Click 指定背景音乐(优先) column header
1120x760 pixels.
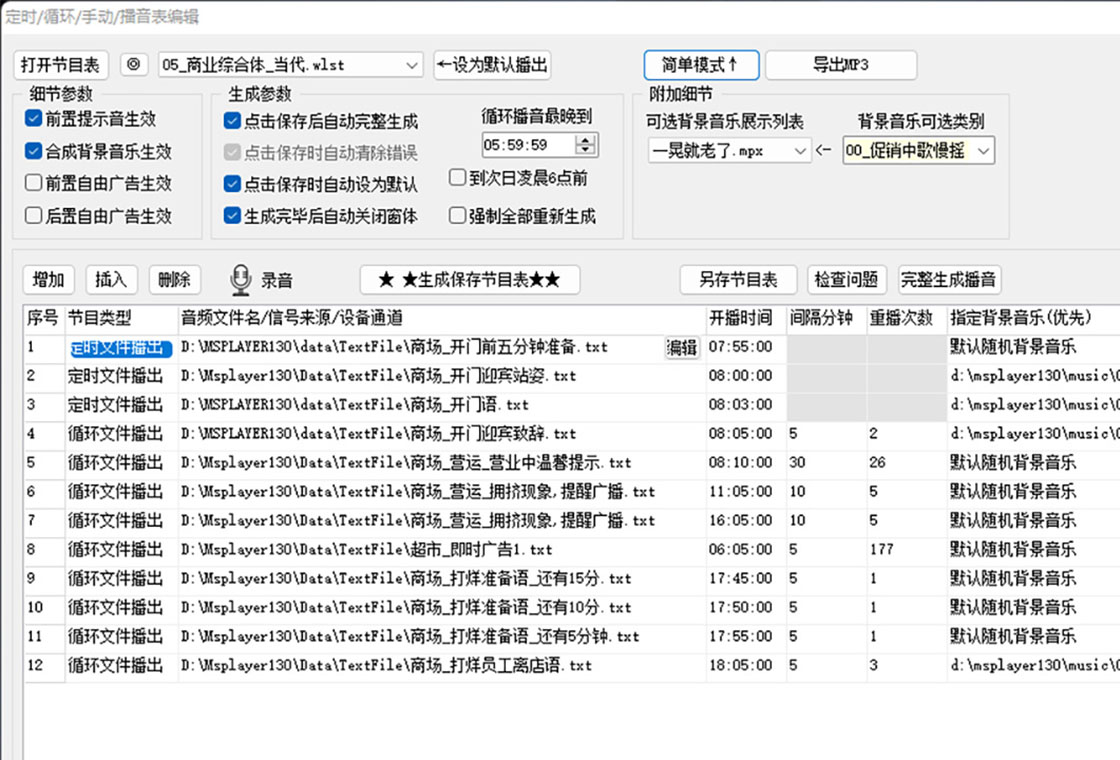(1032, 318)
